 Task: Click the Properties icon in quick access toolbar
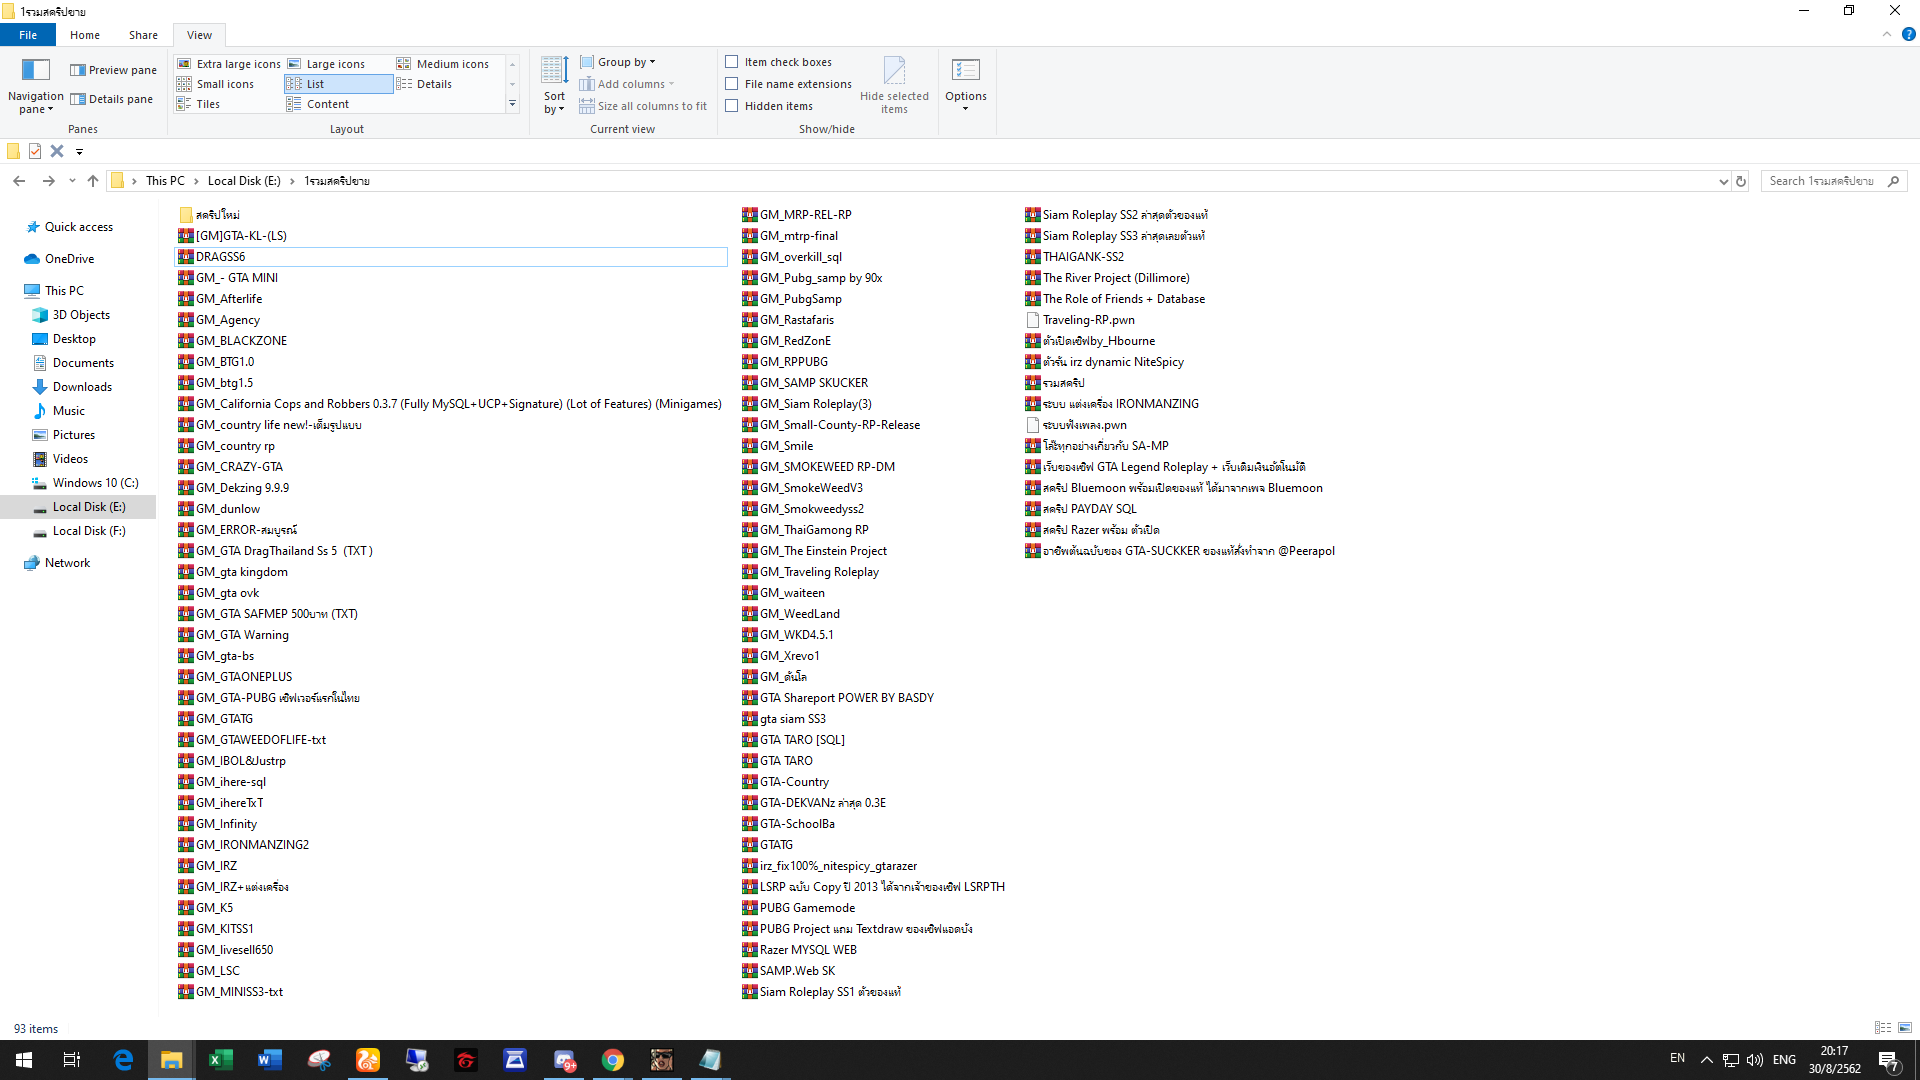point(35,151)
